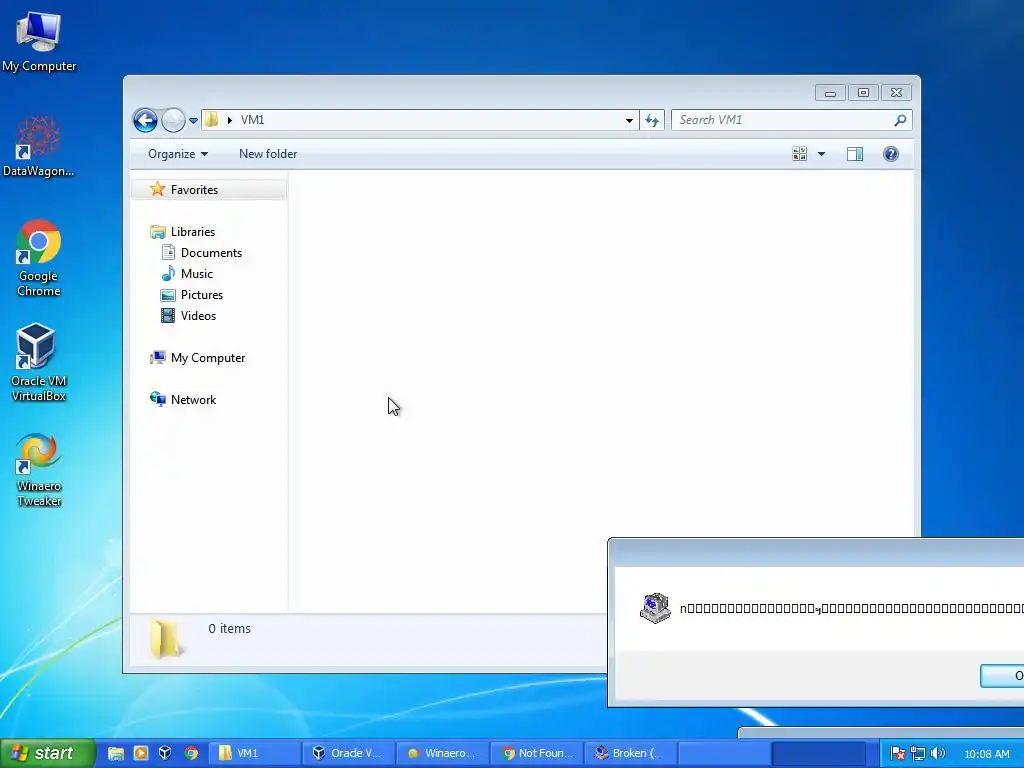This screenshot has width=1024, height=768.
Task: Switch to Not Found Chrome taskbar button
Action: pos(536,754)
